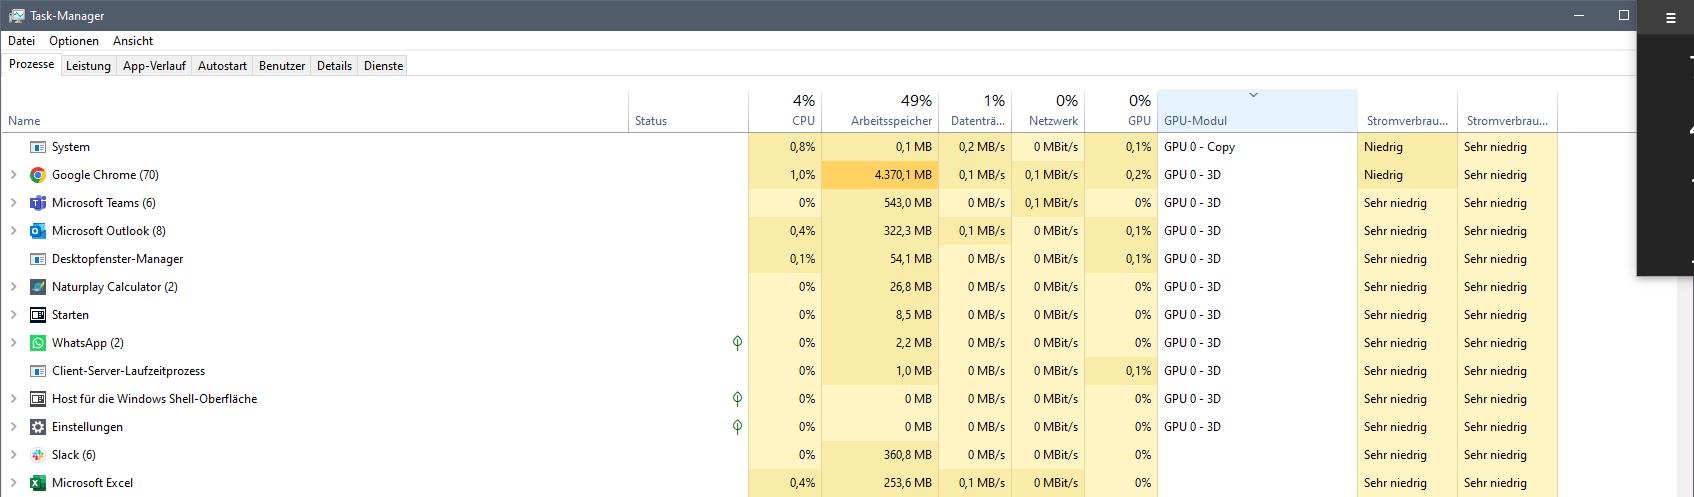Sort by the CPU column header
The image size is (1694, 497).
pyautogui.click(x=785, y=111)
